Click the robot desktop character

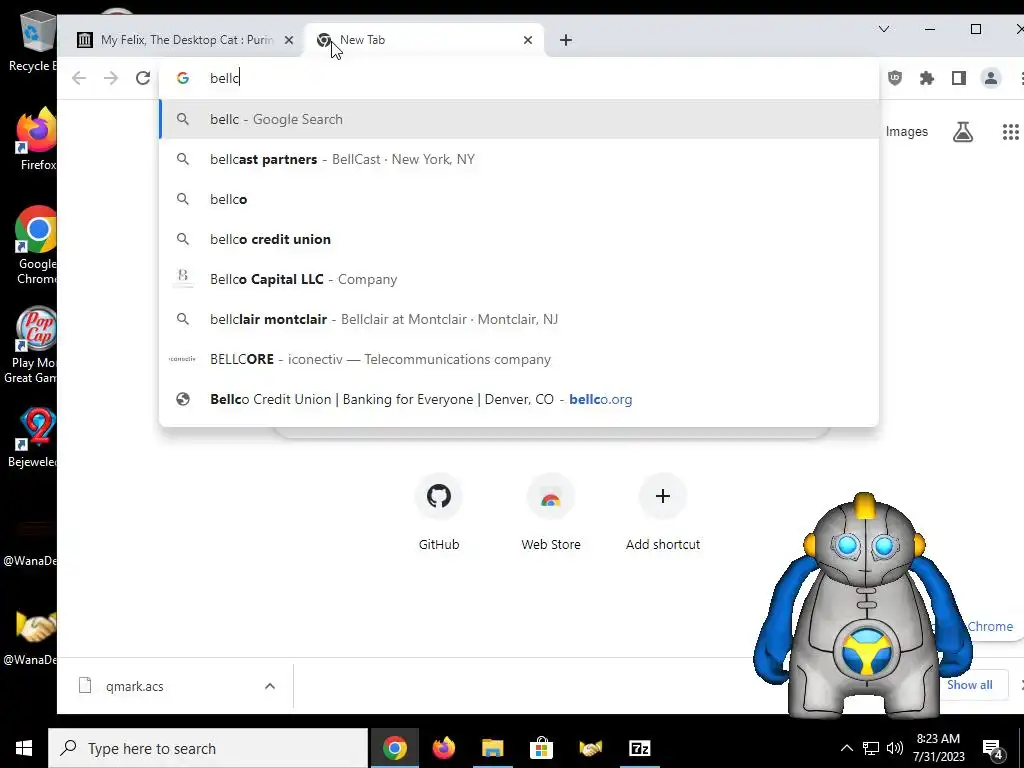863,604
